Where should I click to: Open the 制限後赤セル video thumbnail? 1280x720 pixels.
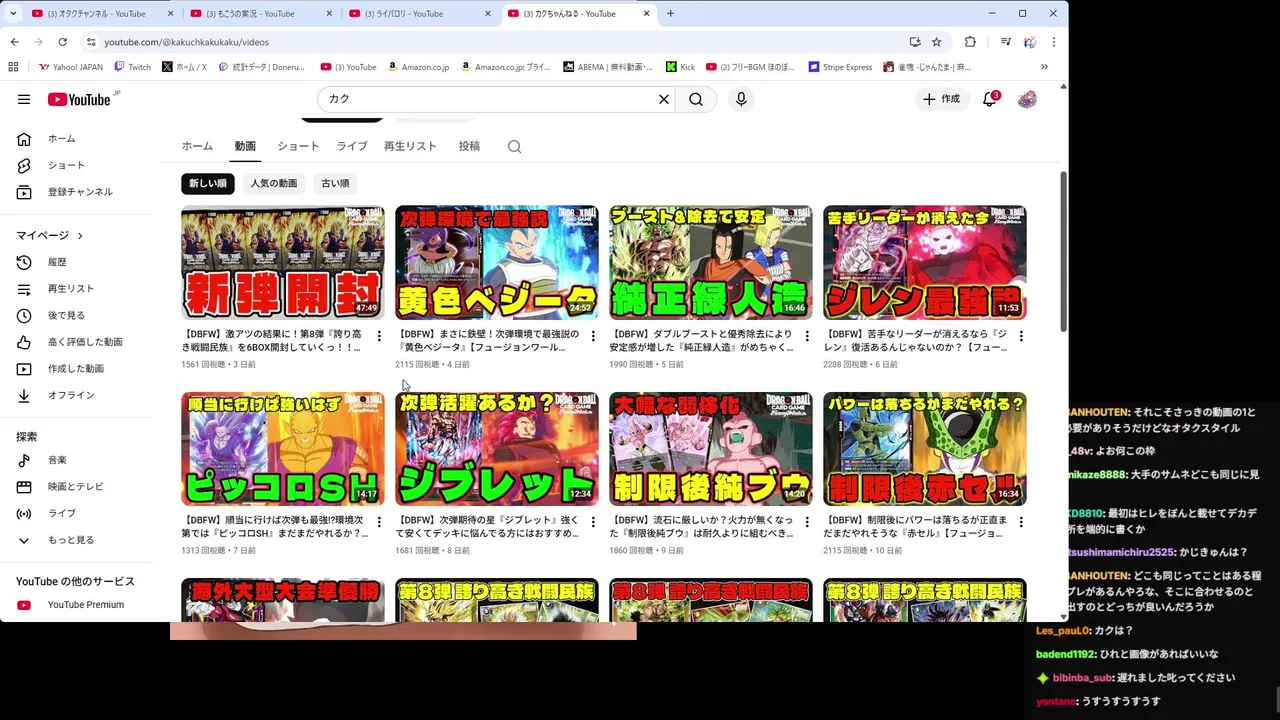[925, 449]
